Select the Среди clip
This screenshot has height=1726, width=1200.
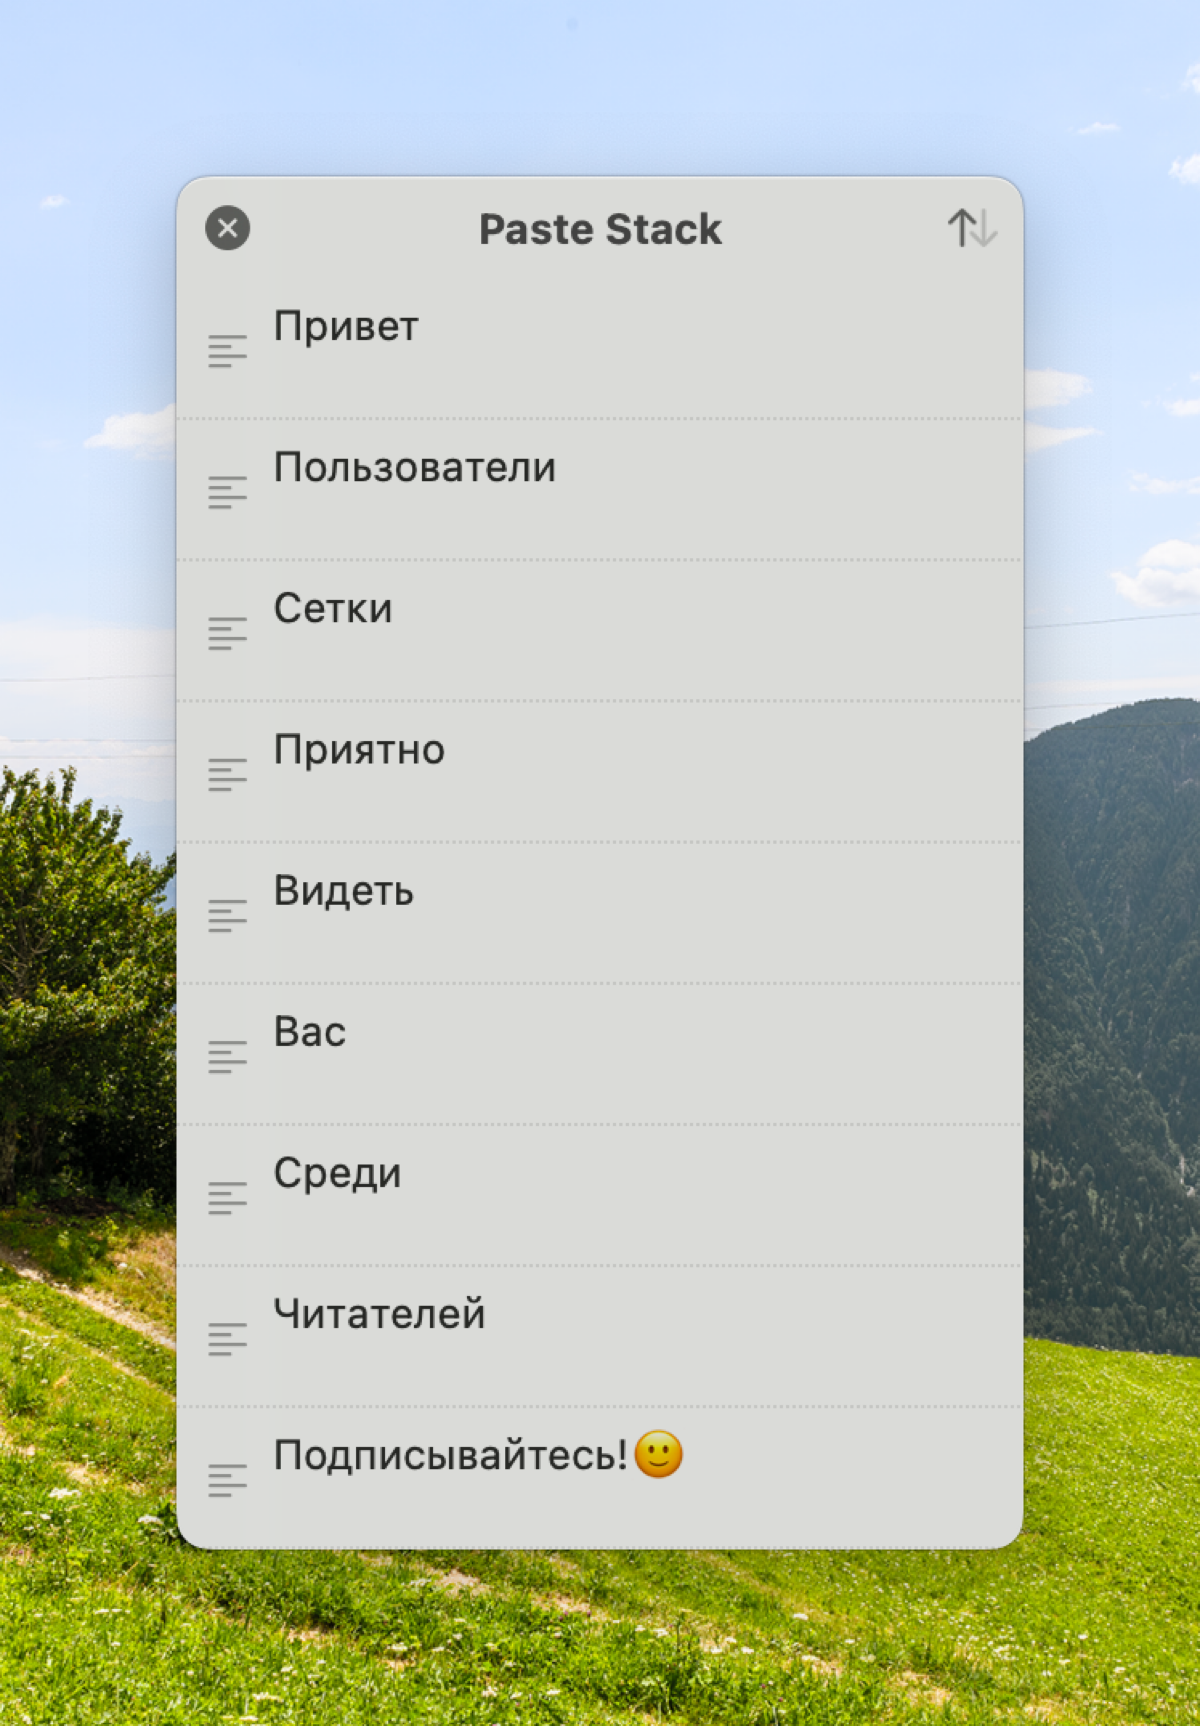tap(600, 1195)
